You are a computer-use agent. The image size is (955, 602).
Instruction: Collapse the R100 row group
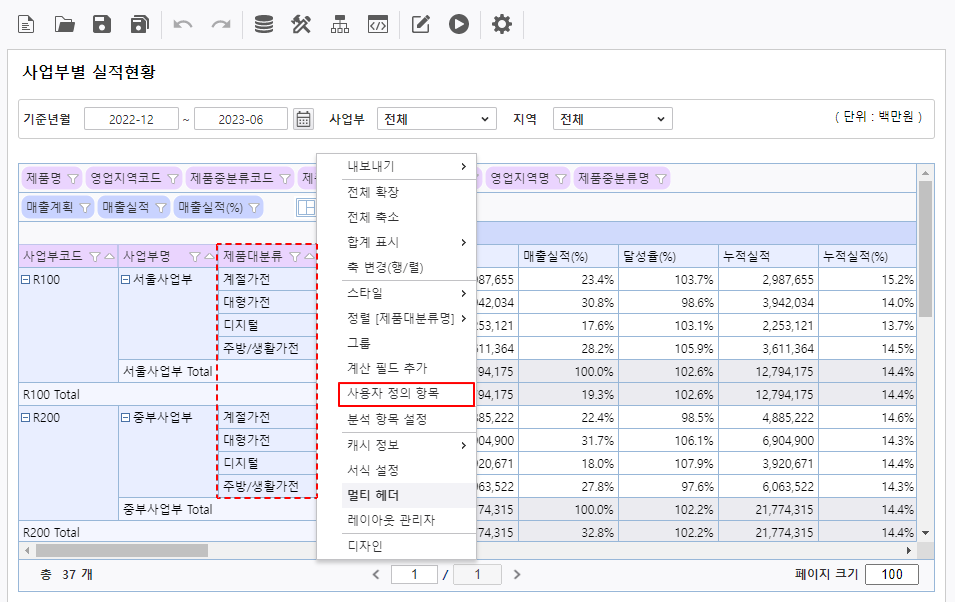(25, 280)
